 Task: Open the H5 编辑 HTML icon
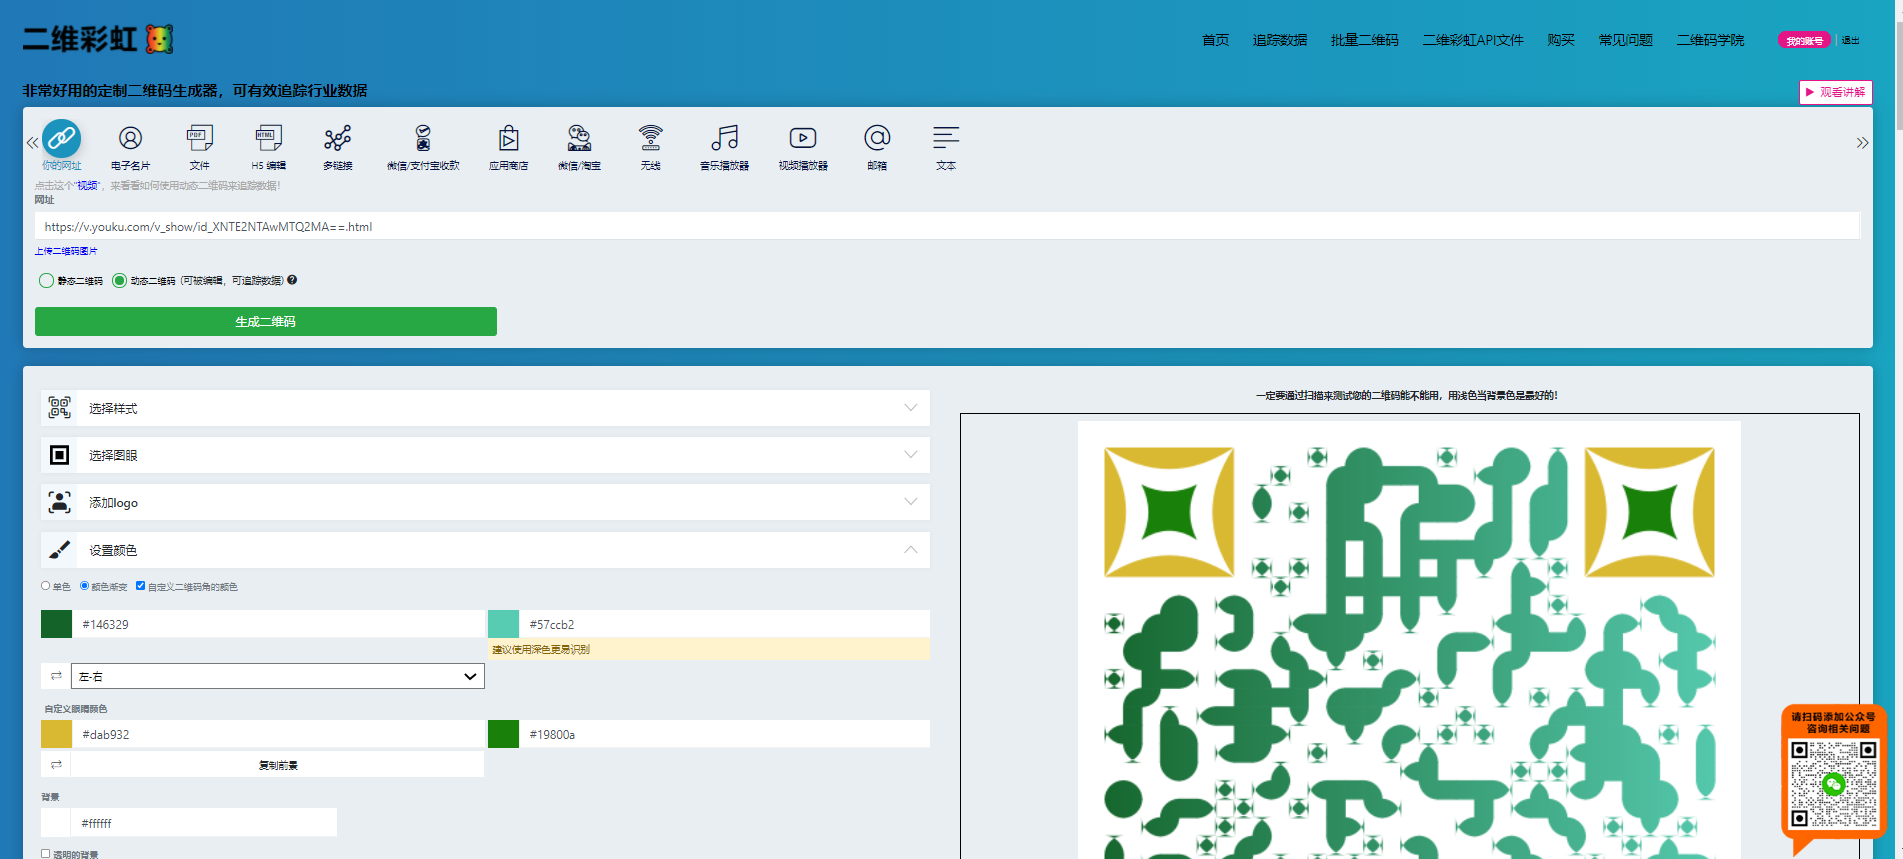[x=268, y=138]
